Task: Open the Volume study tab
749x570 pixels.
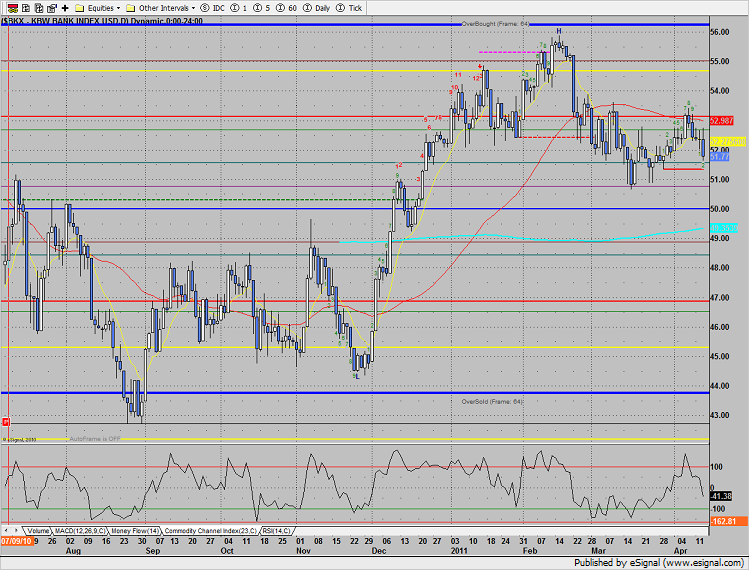Action: 38,531
